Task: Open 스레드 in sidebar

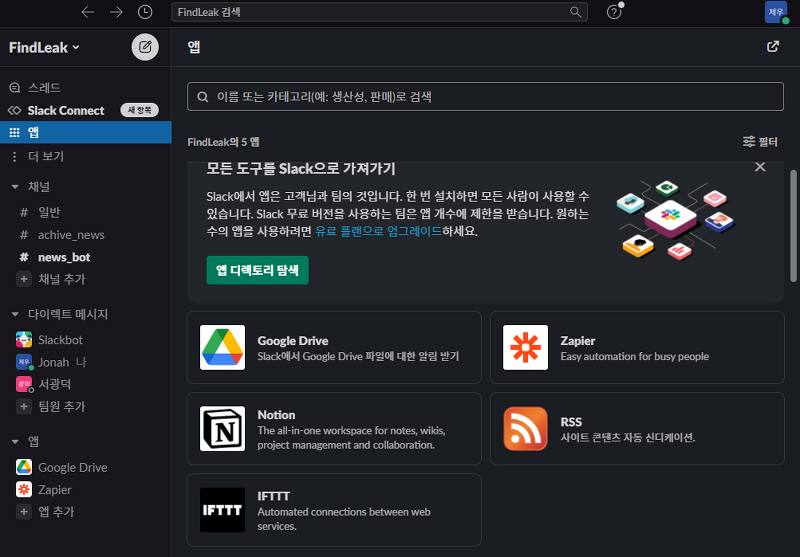Action: point(86,88)
